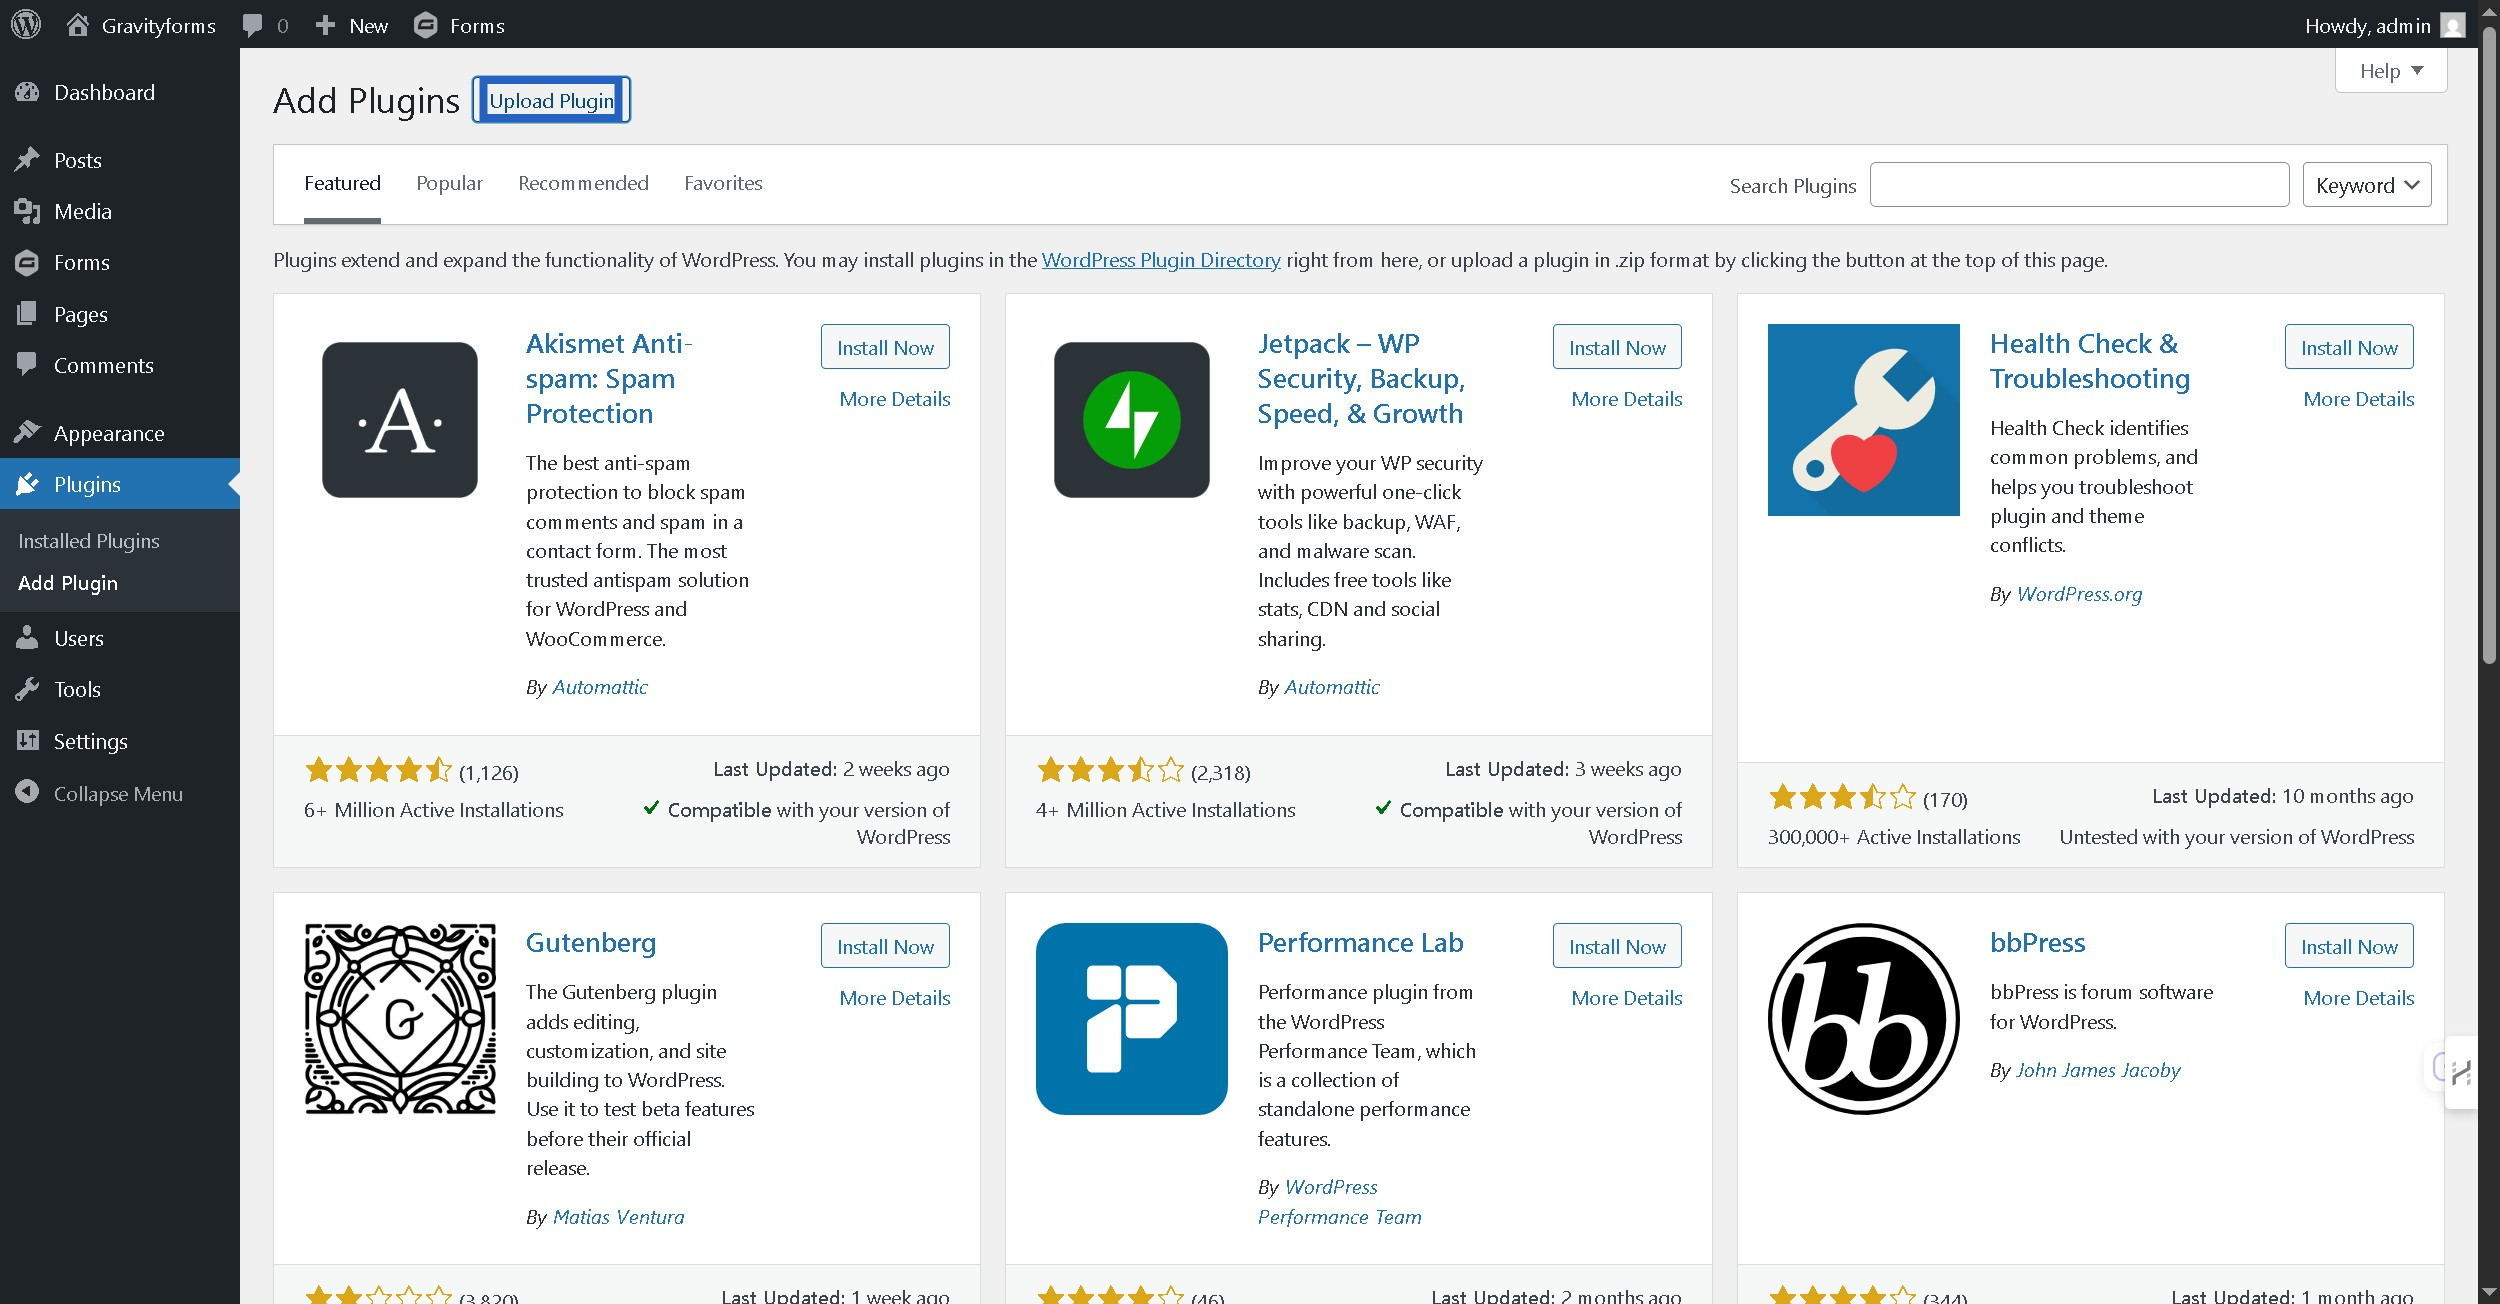
Task: Click the Jetpack star rating
Action: click(1111, 770)
